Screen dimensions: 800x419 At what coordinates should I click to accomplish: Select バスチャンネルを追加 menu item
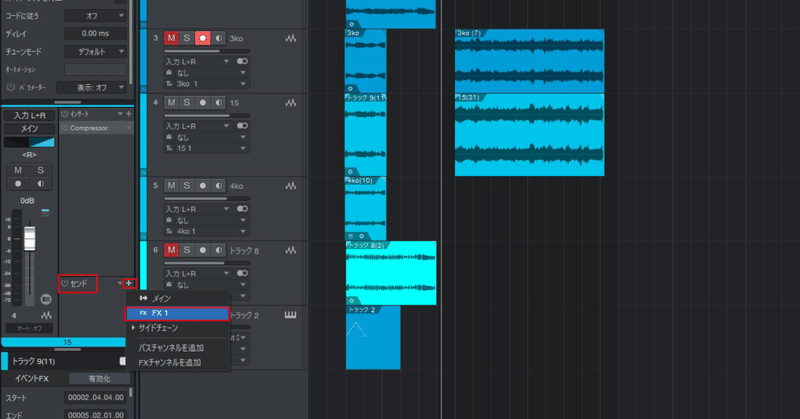click(x=178, y=348)
